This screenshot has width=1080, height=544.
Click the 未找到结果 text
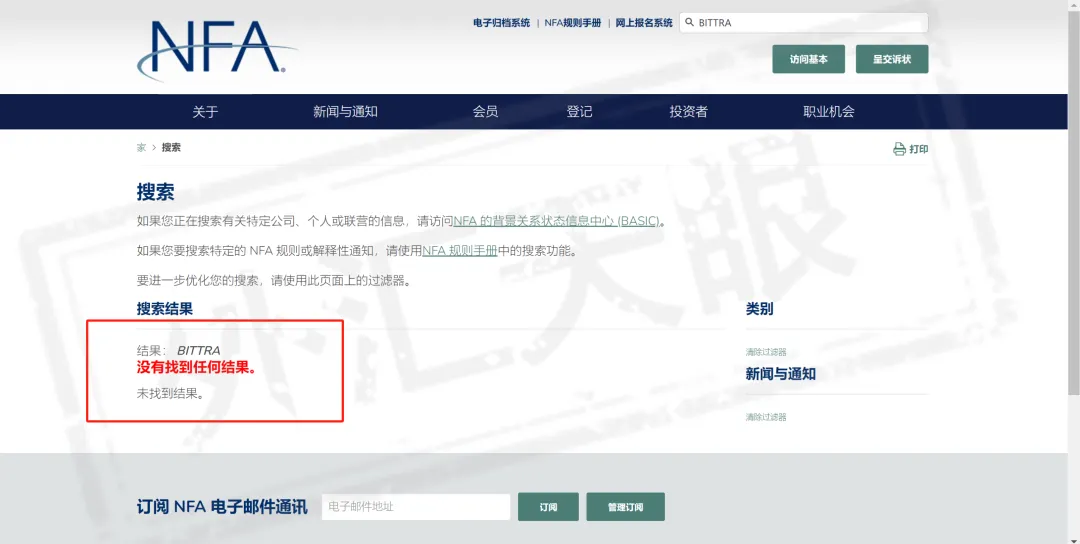tap(170, 395)
